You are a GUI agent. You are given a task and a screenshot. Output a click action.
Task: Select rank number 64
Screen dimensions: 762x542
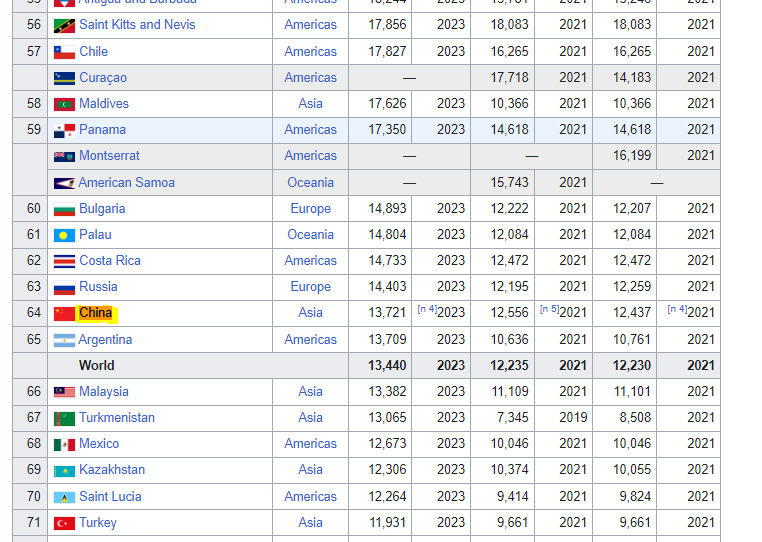[x=34, y=313]
